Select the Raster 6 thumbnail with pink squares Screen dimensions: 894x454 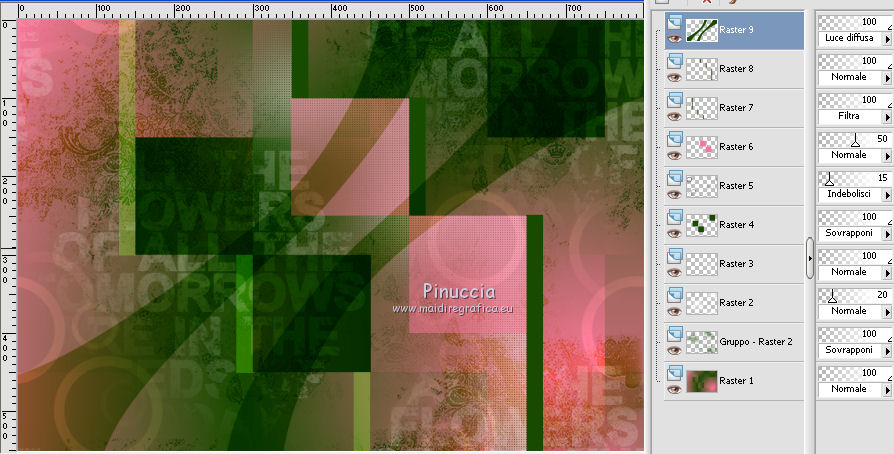701,147
